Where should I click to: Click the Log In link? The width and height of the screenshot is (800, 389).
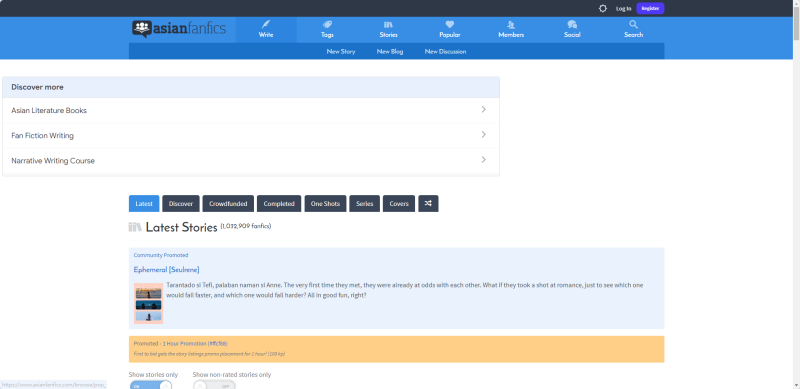[x=623, y=9]
